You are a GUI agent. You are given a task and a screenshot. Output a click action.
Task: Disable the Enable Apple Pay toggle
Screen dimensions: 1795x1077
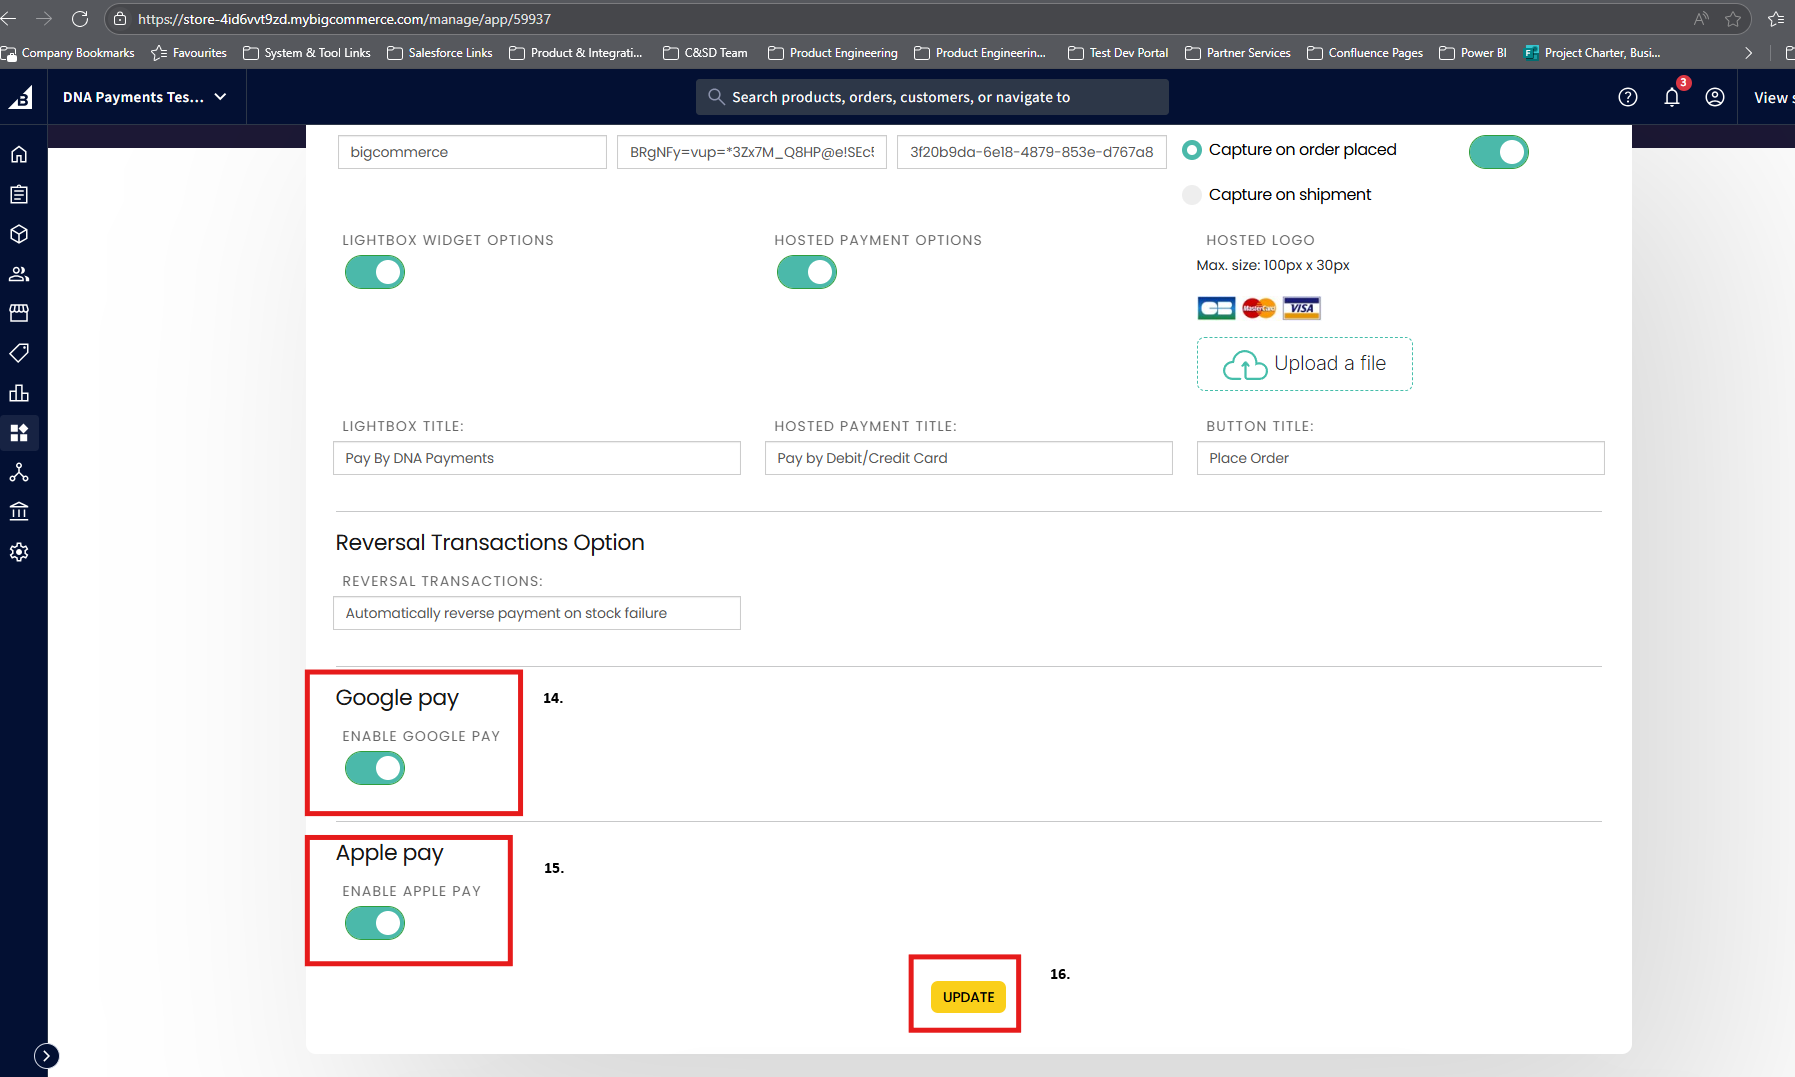pos(375,923)
